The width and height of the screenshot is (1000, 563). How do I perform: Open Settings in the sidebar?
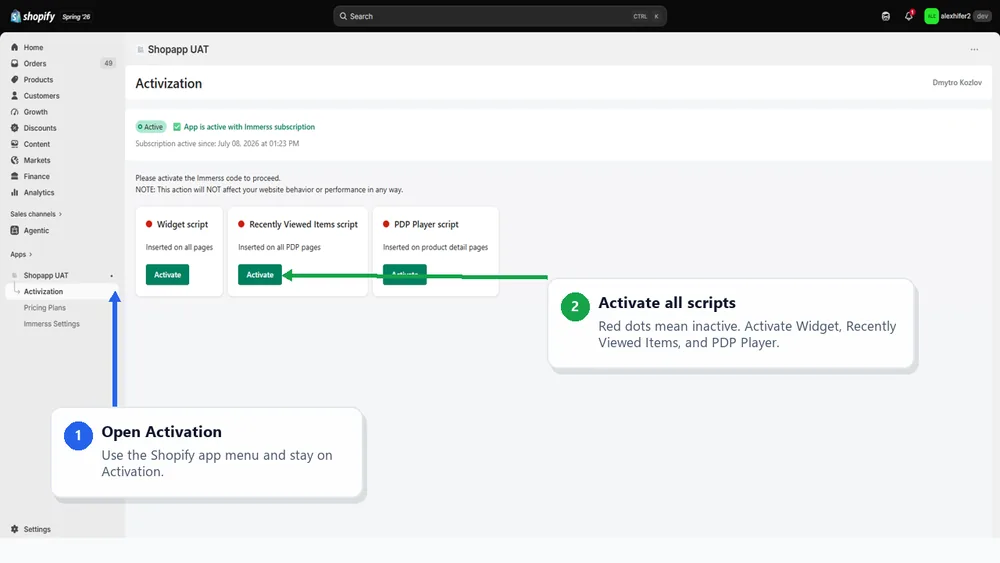tap(37, 529)
